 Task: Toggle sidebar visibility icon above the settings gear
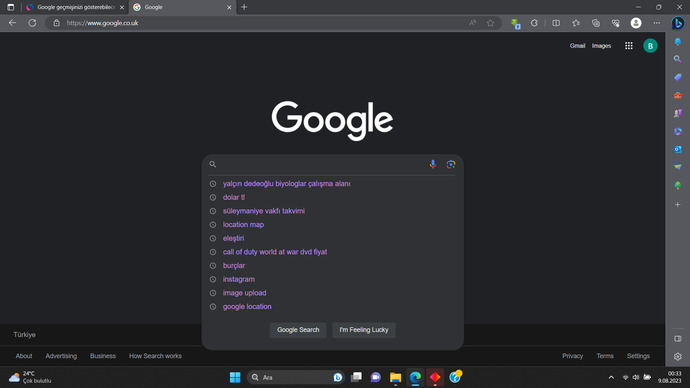click(678, 339)
